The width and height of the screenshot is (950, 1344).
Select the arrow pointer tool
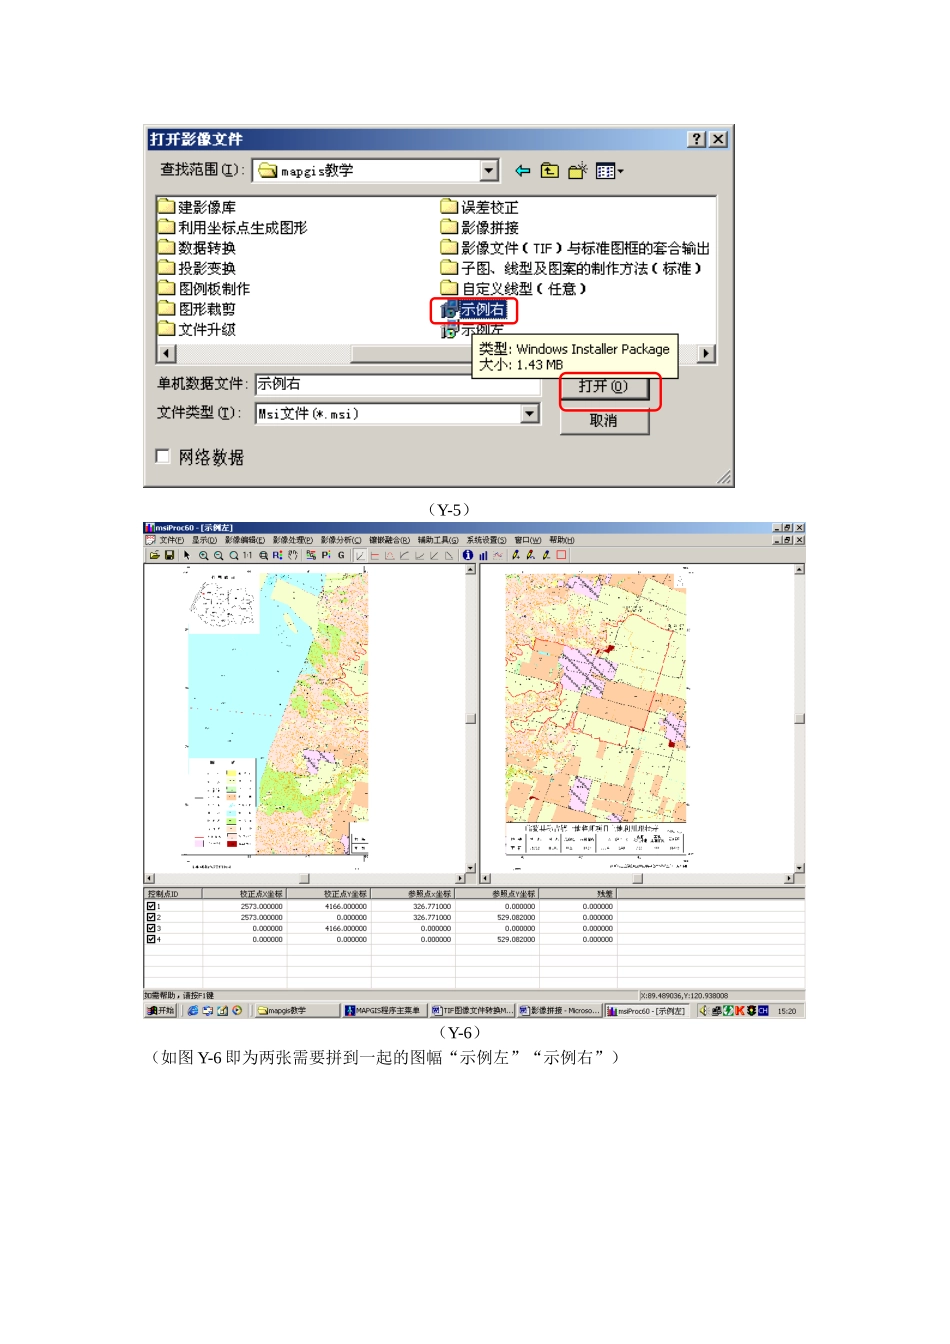[x=187, y=555]
